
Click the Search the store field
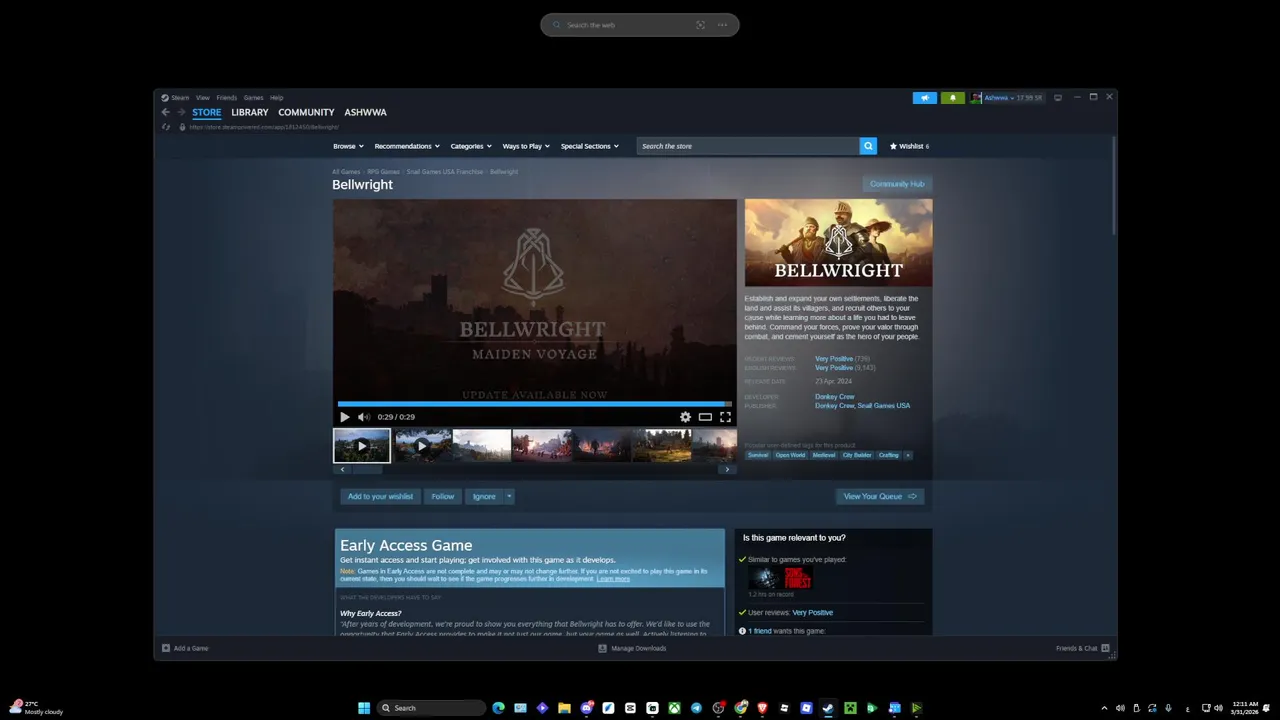(748, 146)
